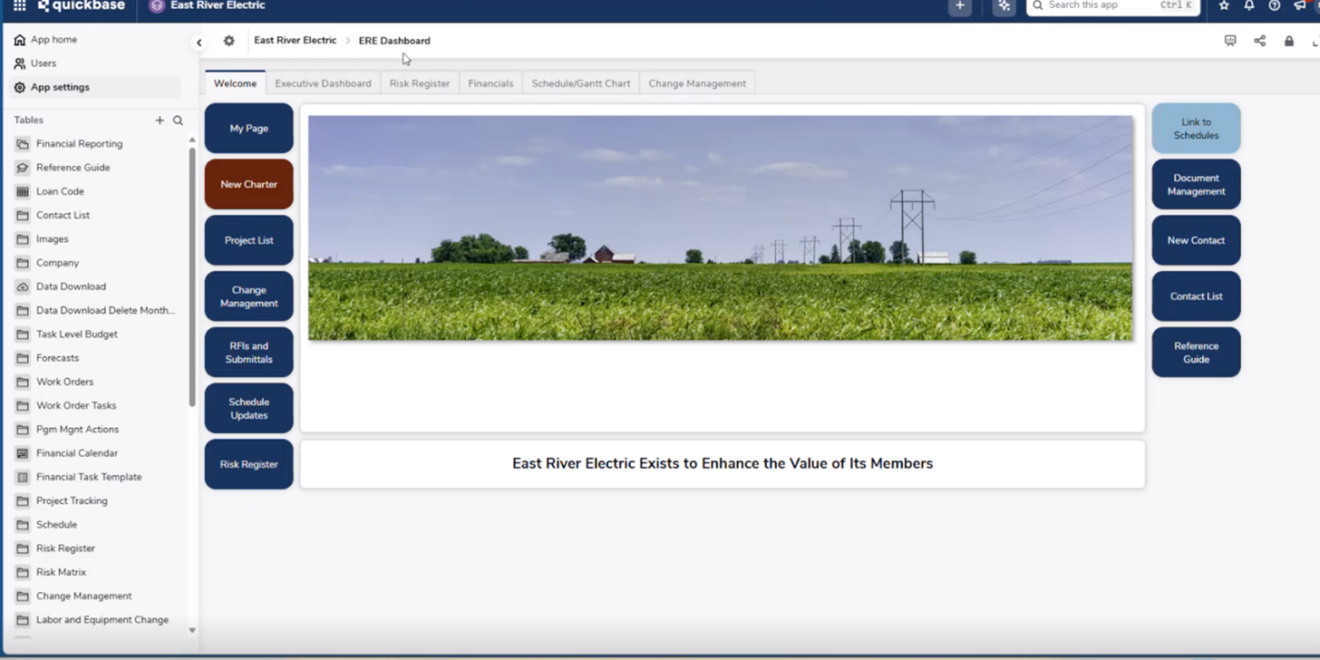1320x660 pixels.
Task: Click the lock icon on dashboard toolbar
Action: tap(1289, 41)
